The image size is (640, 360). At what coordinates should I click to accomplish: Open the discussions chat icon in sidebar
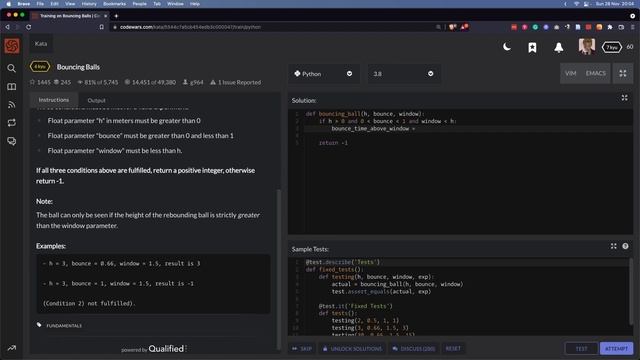tap(11, 141)
